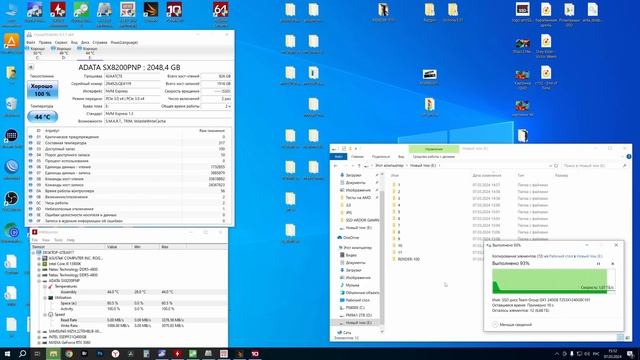
Task: Collapse the Utilization group in HWMonitor
Action: (x=45, y=298)
